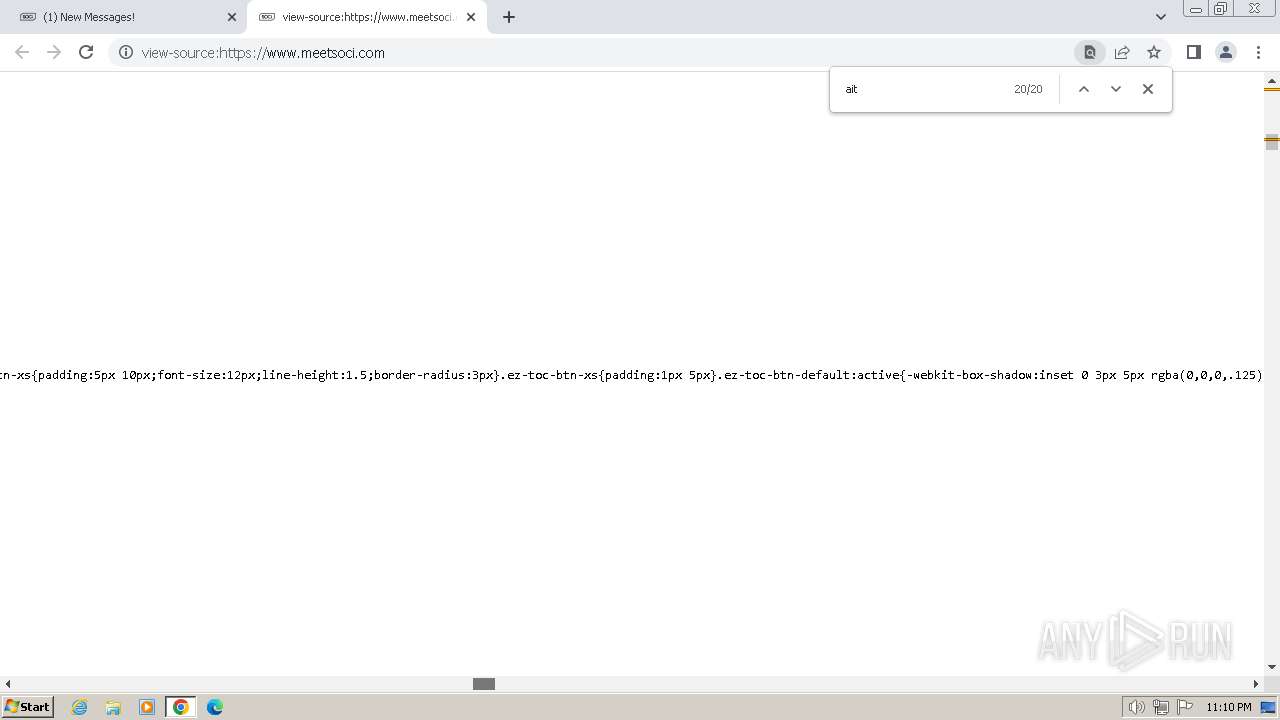The image size is (1280, 720).
Task: Open Chrome three-dot menu
Action: [1258, 52]
